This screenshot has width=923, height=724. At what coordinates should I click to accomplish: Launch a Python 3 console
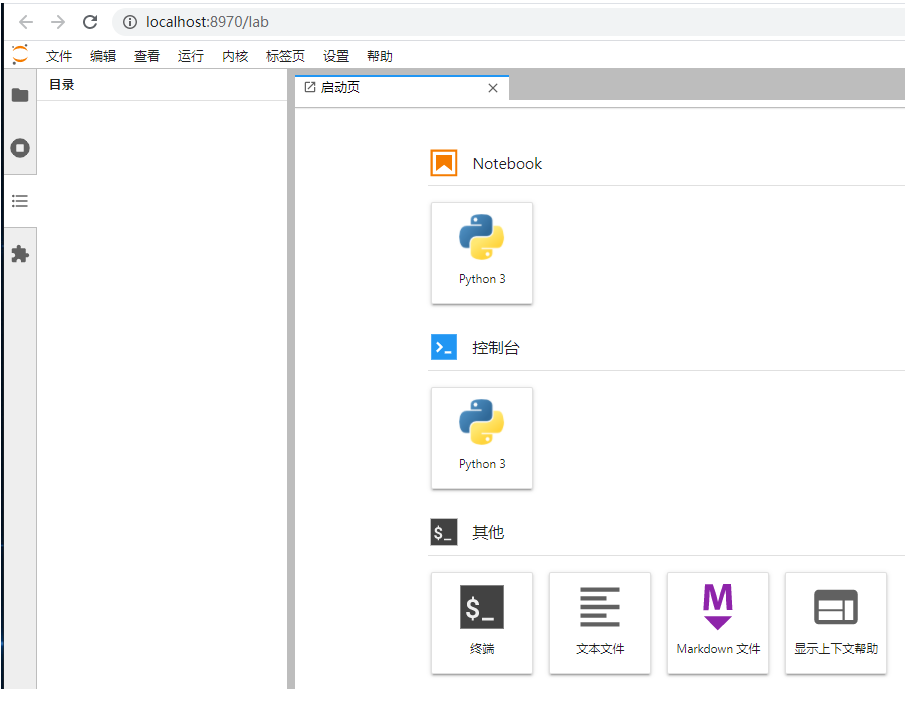(481, 438)
